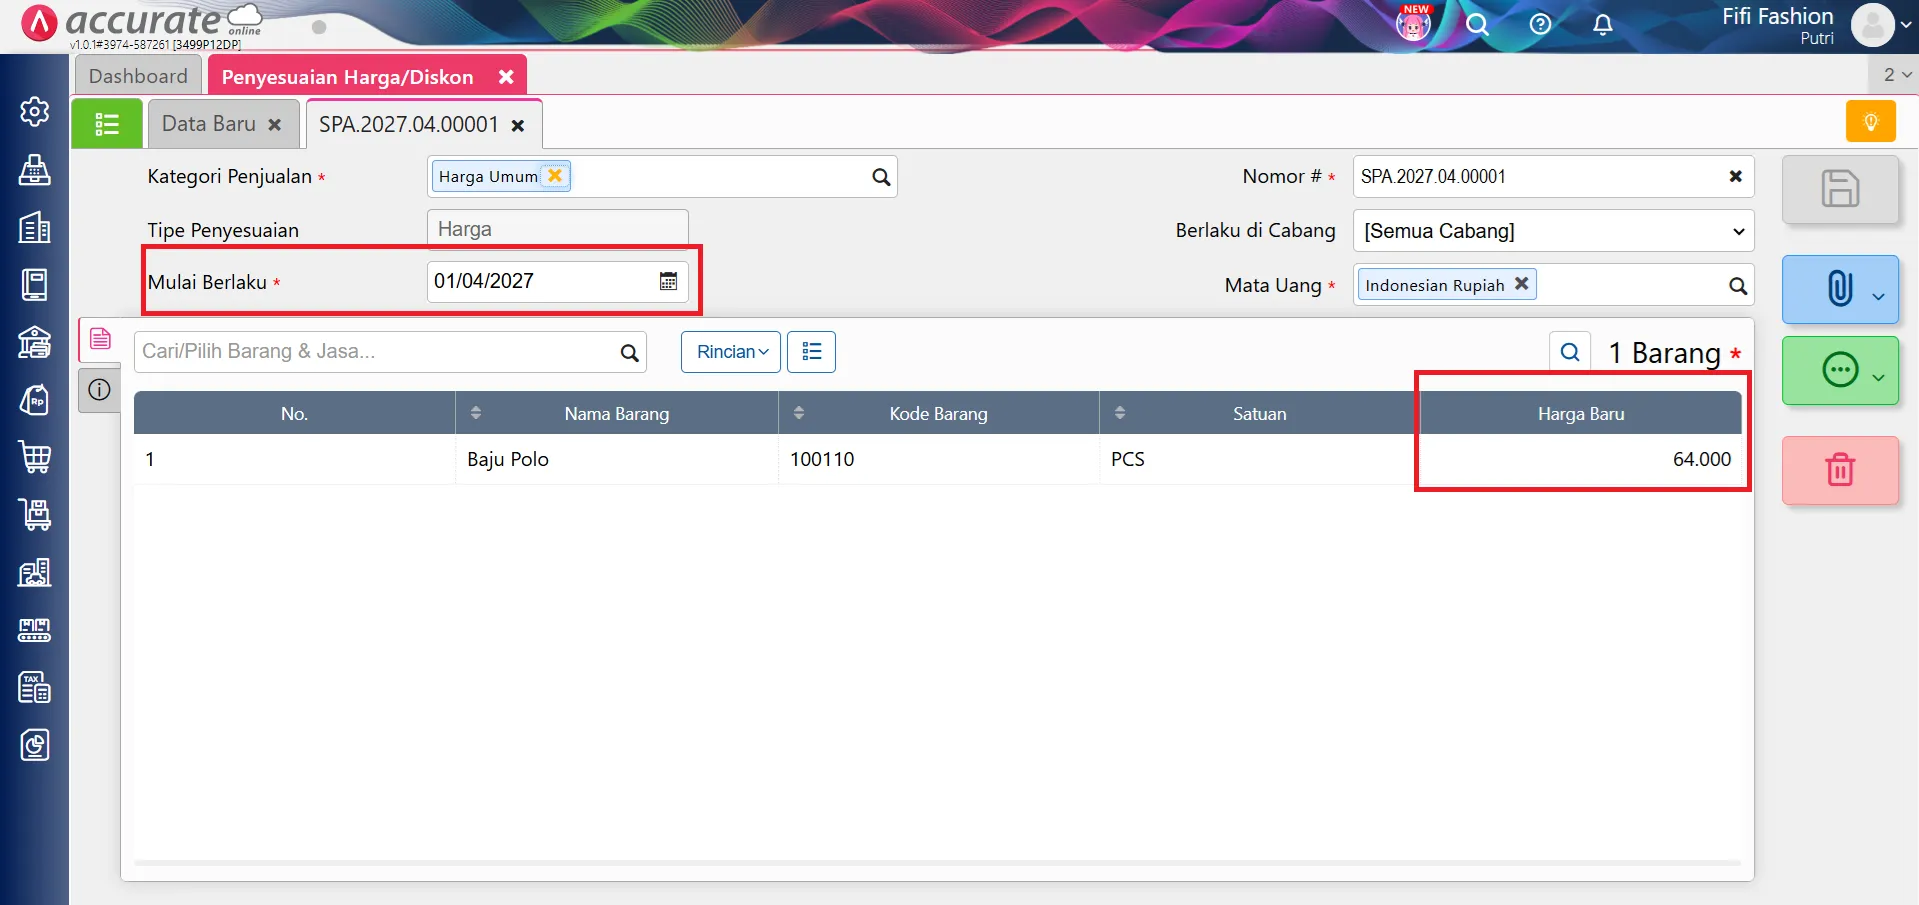Open the general ledger book sidebar icon
1919x905 pixels.
35,285
